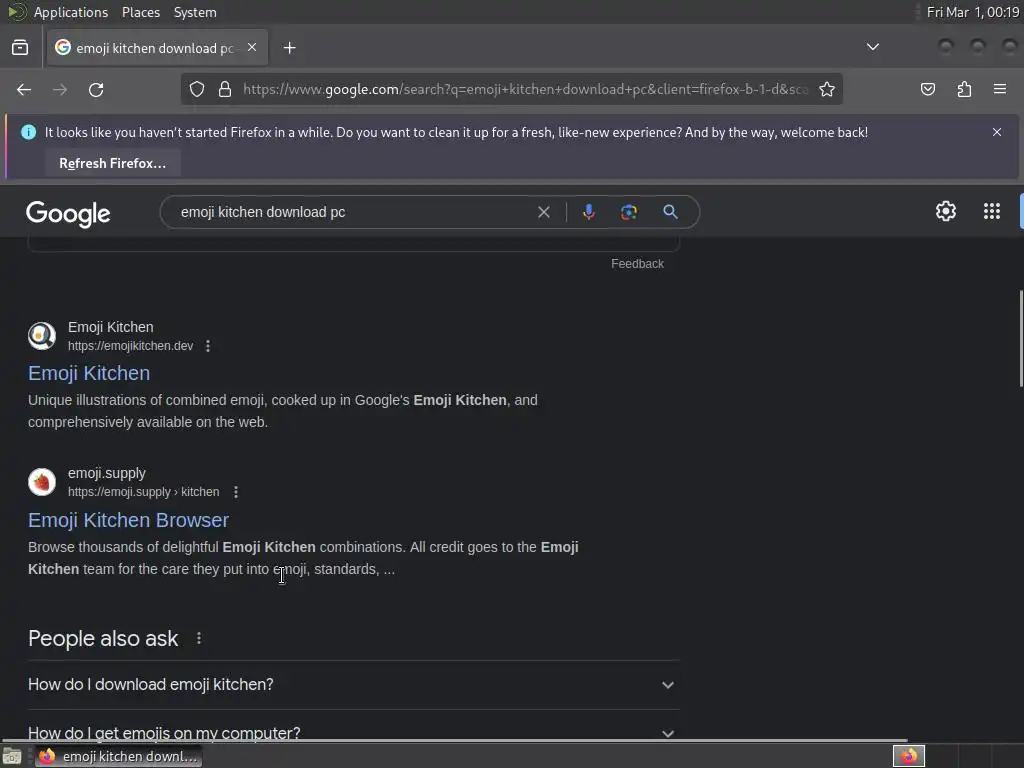1024x768 pixels.
Task: Open the Places menu
Action: point(140,12)
